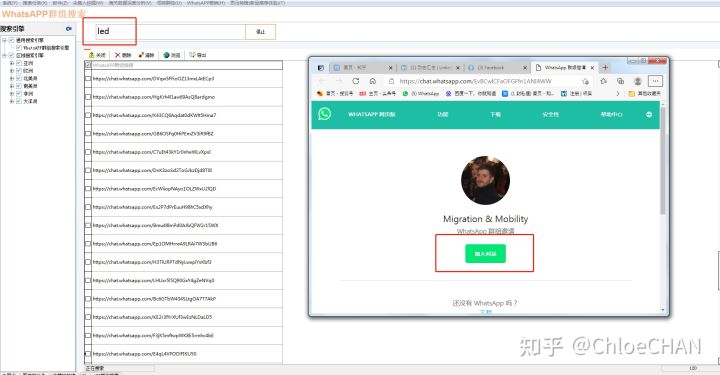Viewport: 720px width, 375px height.
Task: Open the 其他收藏夹 bookmarks folder
Action: 645,94
